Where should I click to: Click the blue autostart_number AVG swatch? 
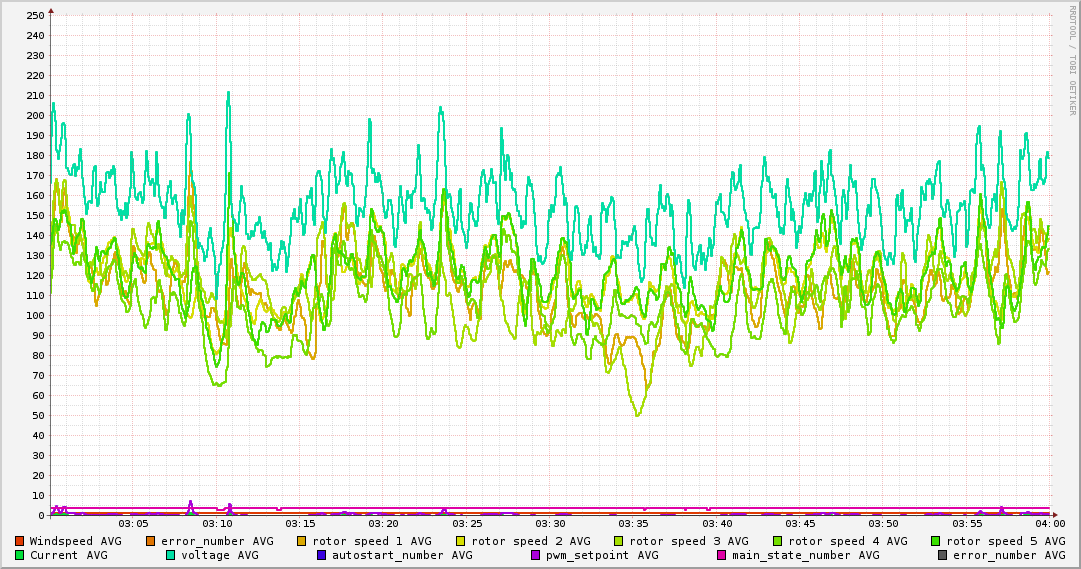321,555
